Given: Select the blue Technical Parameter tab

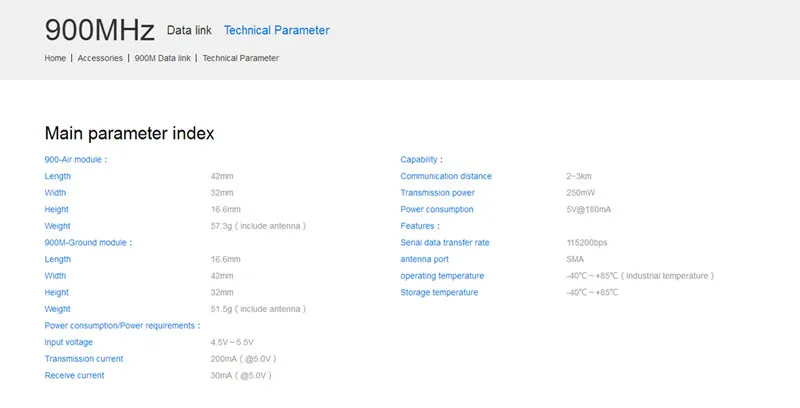Looking at the screenshot, I should pos(277,31).
